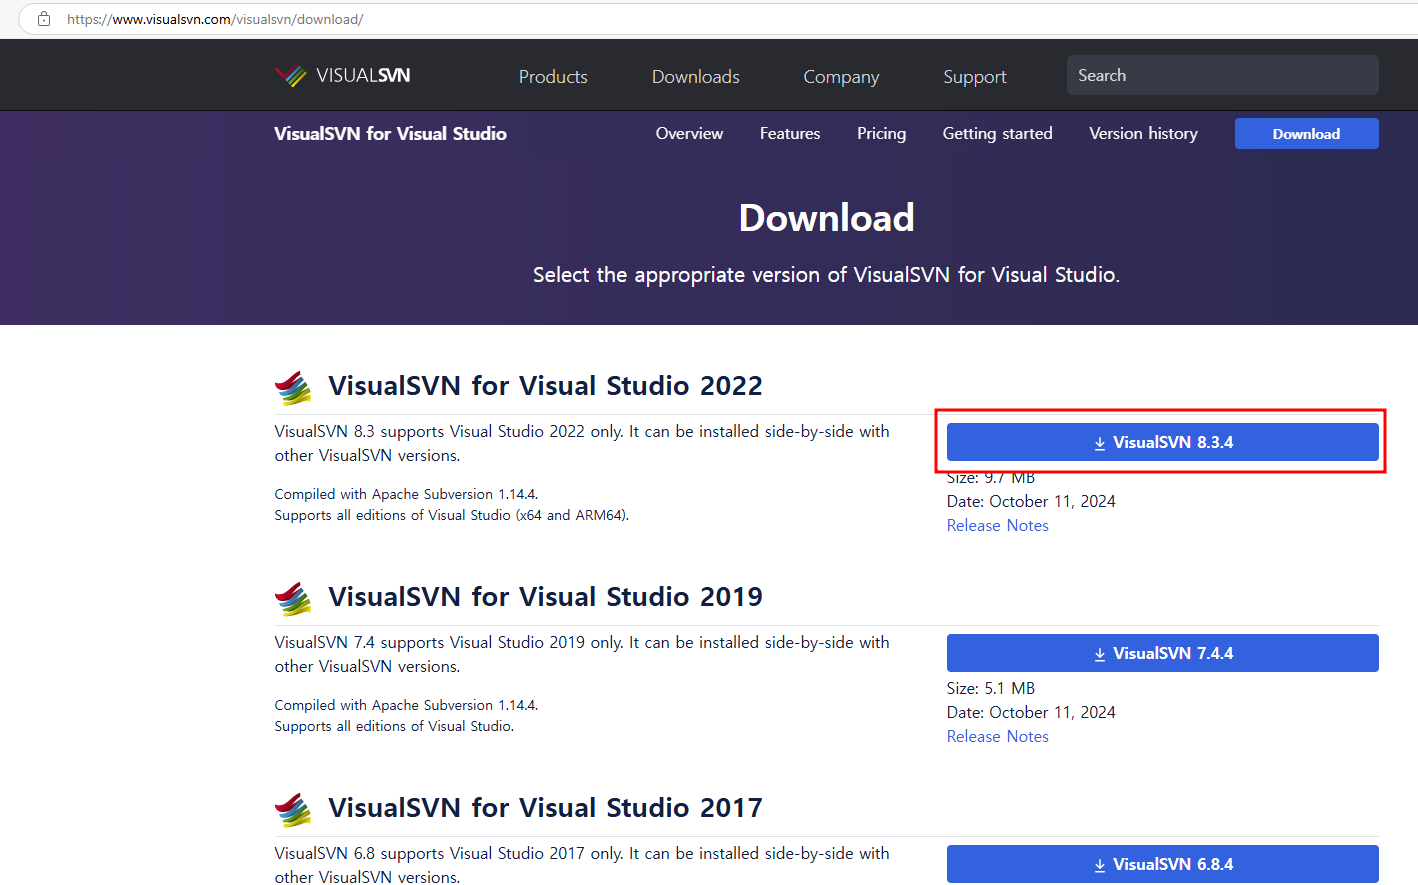Click the Visual Studio 2019 section icon
Viewport: 1418px width, 885px height.
pos(293,598)
